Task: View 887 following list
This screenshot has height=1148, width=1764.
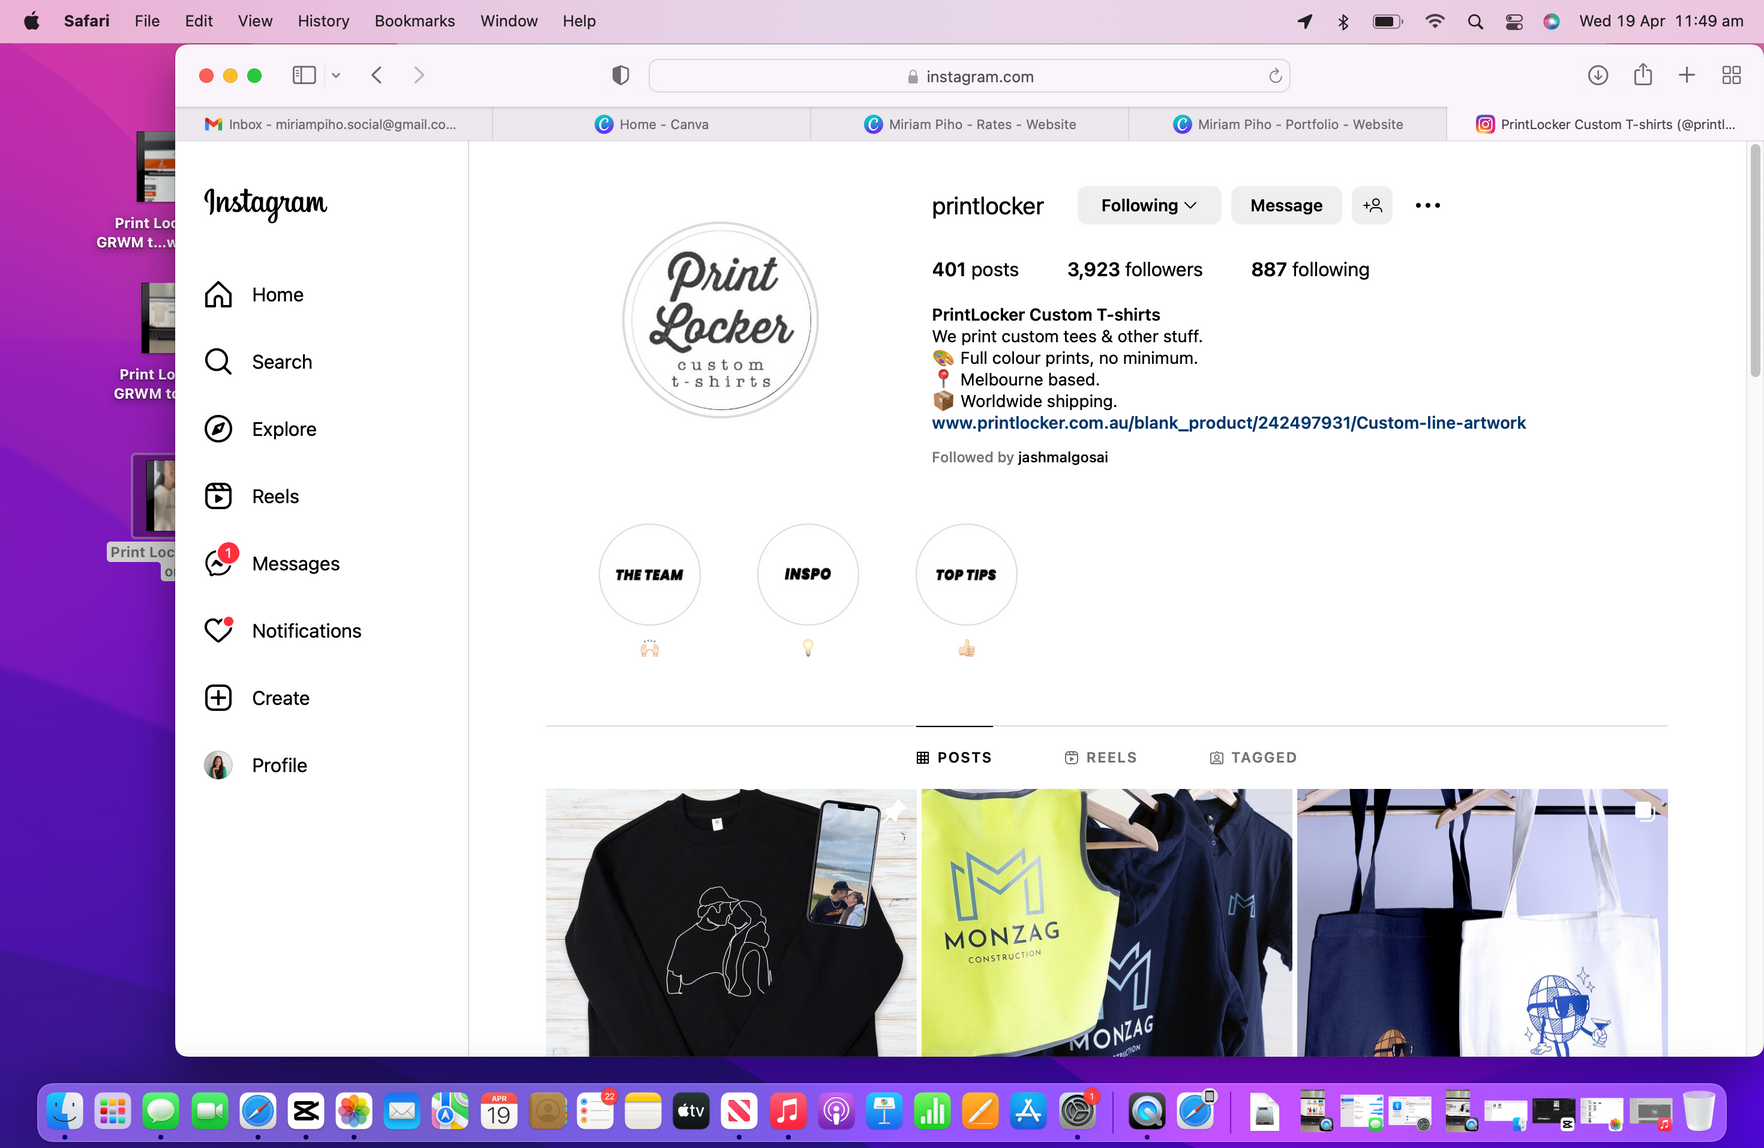Action: 1310,270
